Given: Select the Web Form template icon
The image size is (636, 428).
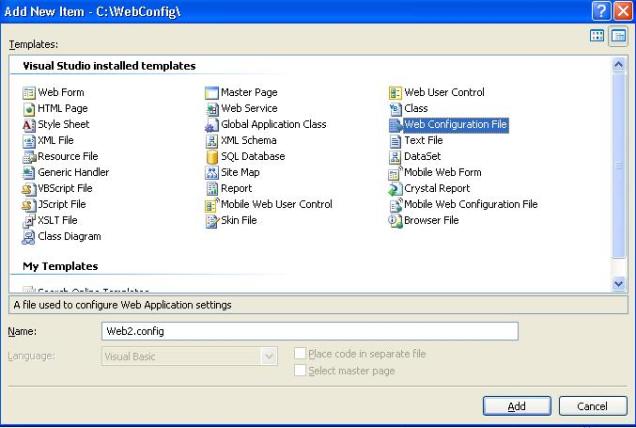Looking at the screenshot, I should pos(29,93).
